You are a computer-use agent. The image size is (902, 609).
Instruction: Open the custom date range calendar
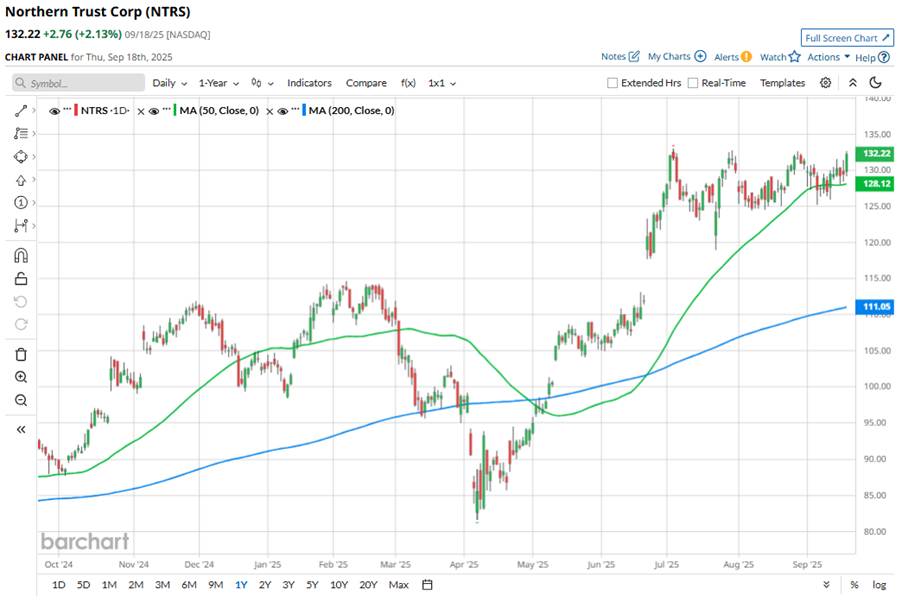[427, 585]
